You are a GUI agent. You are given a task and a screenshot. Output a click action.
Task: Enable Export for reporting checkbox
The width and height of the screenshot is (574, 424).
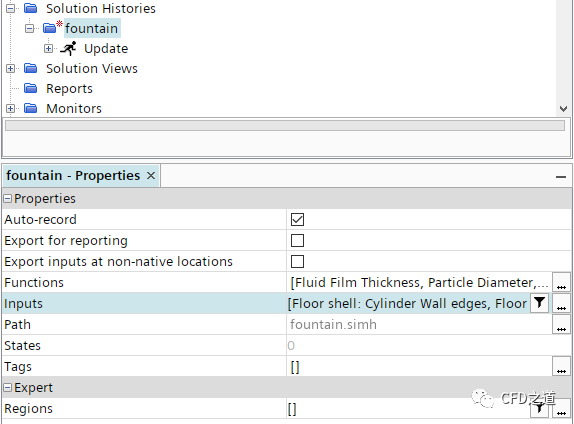click(x=297, y=241)
